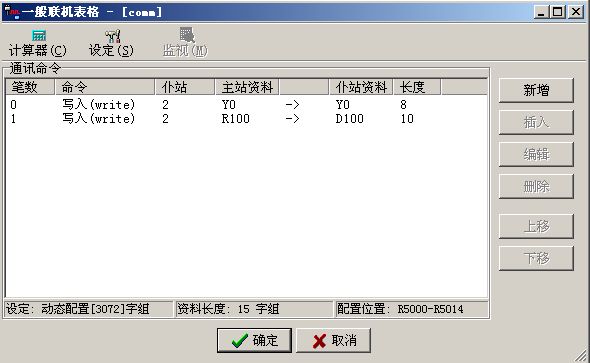The width and height of the screenshot is (590, 363).
Task: Click the application icon in title bar
Action: (12, 12)
